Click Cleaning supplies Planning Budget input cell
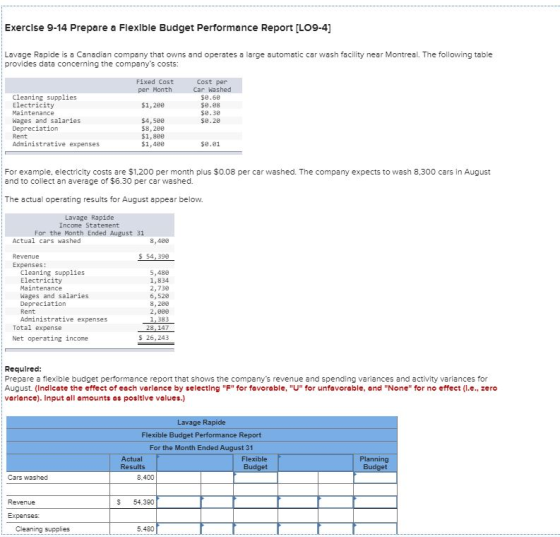The width and height of the screenshot is (560, 537). click(375, 529)
